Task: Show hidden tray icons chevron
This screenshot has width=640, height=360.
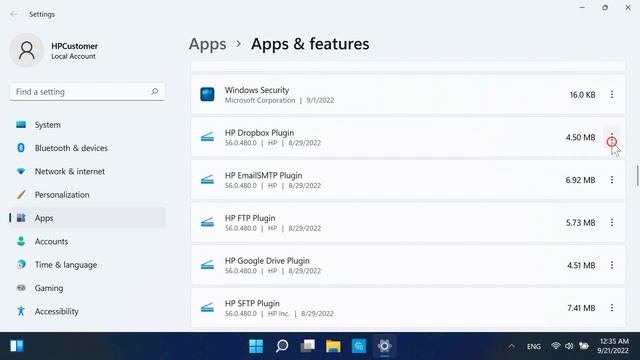Action: pyautogui.click(x=511, y=347)
